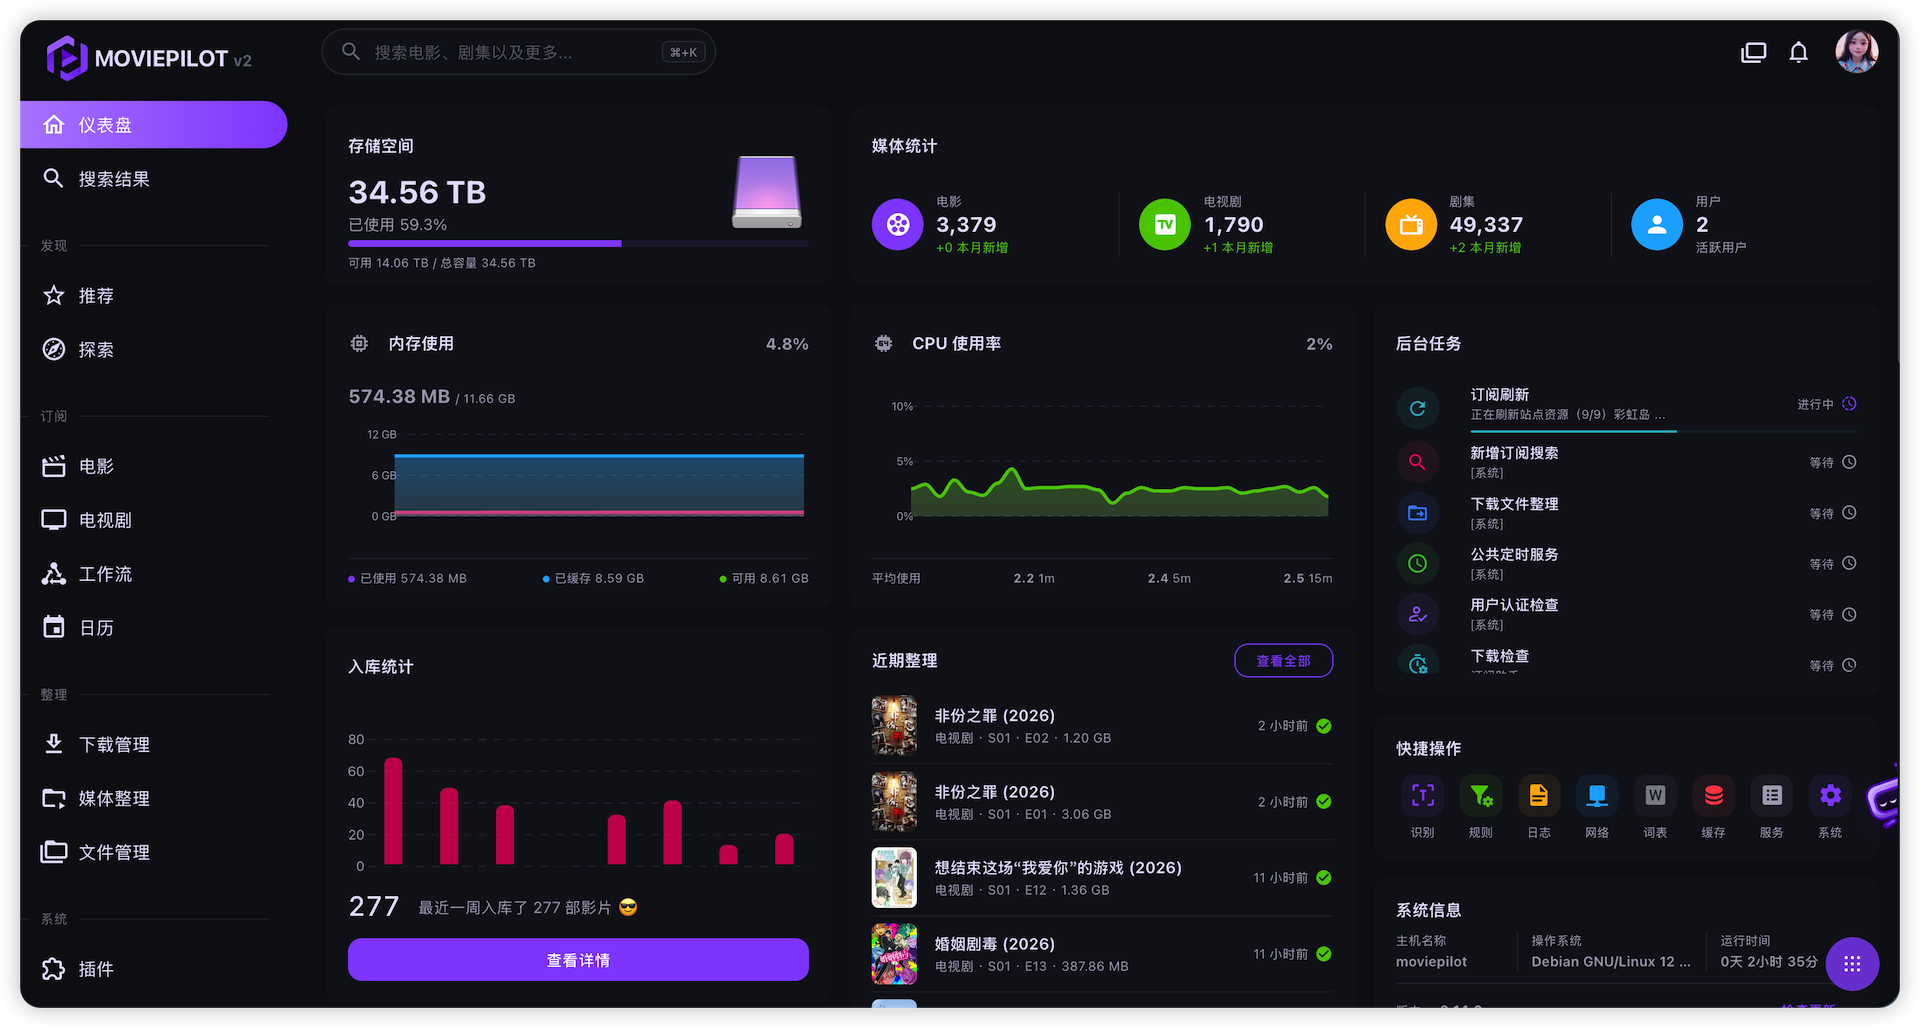
Task: Open the 规则 filter quick action
Action: point(1480,796)
